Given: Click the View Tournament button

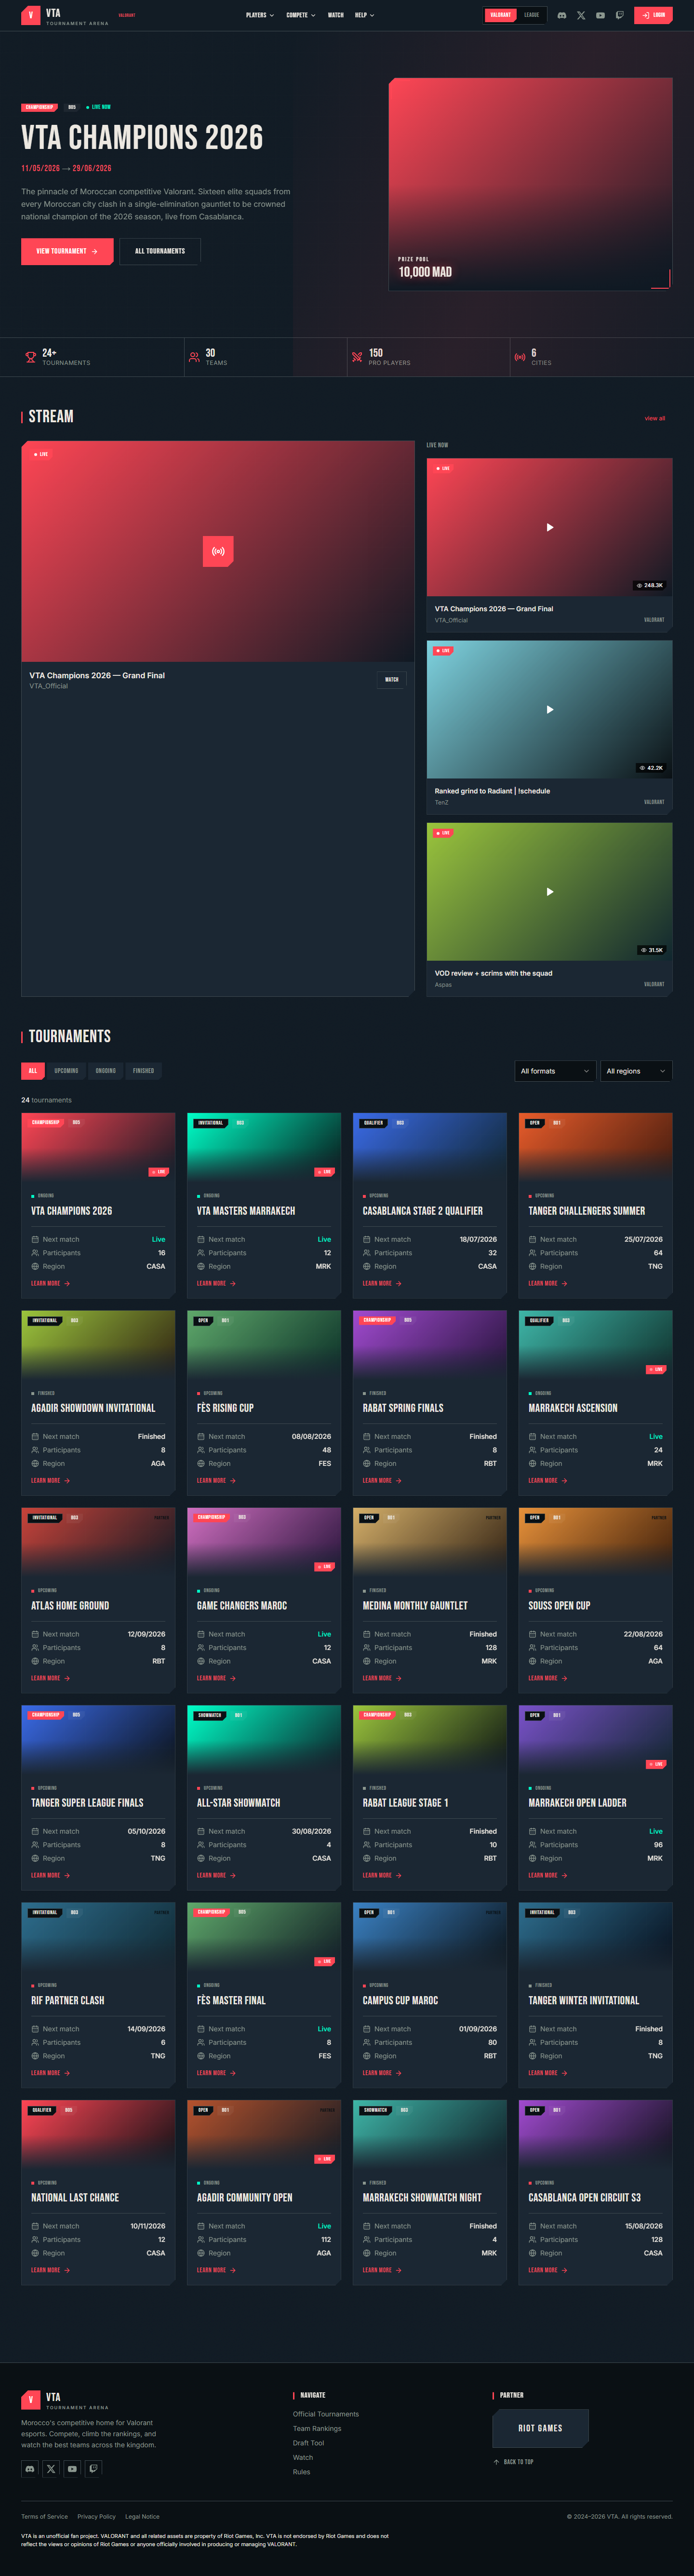Looking at the screenshot, I should (67, 251).
